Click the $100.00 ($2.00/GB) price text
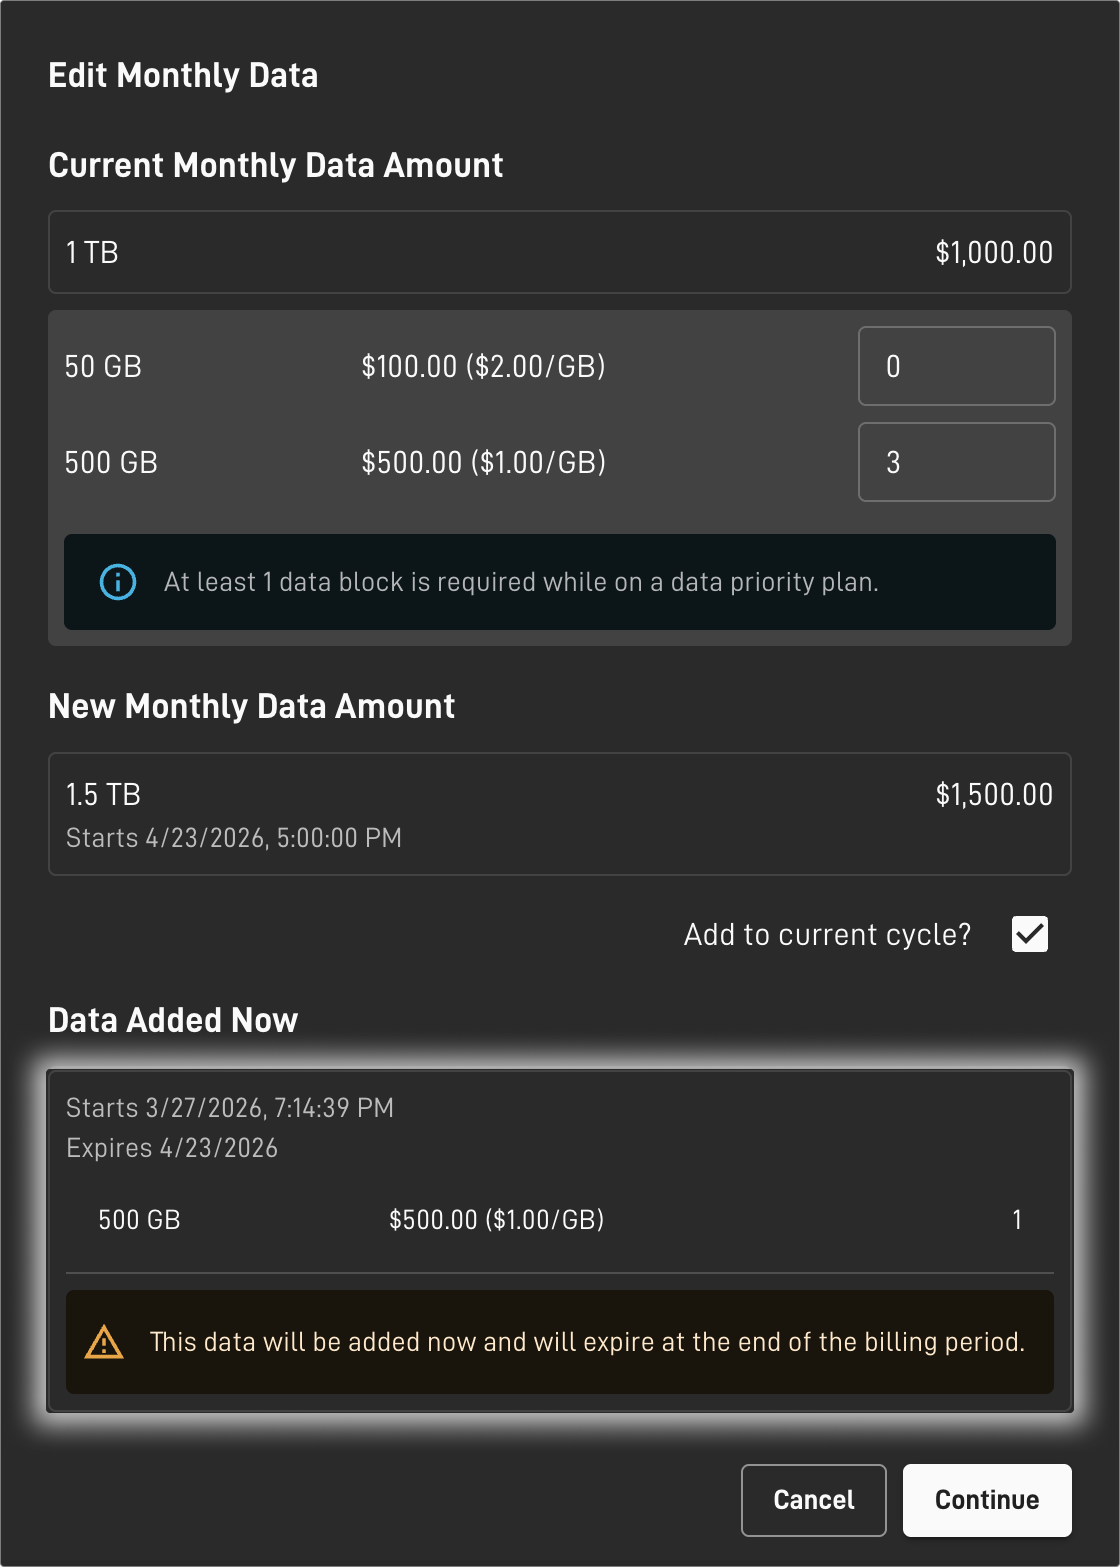This screenshot has height=1567, width=1120. coord(484,367)
